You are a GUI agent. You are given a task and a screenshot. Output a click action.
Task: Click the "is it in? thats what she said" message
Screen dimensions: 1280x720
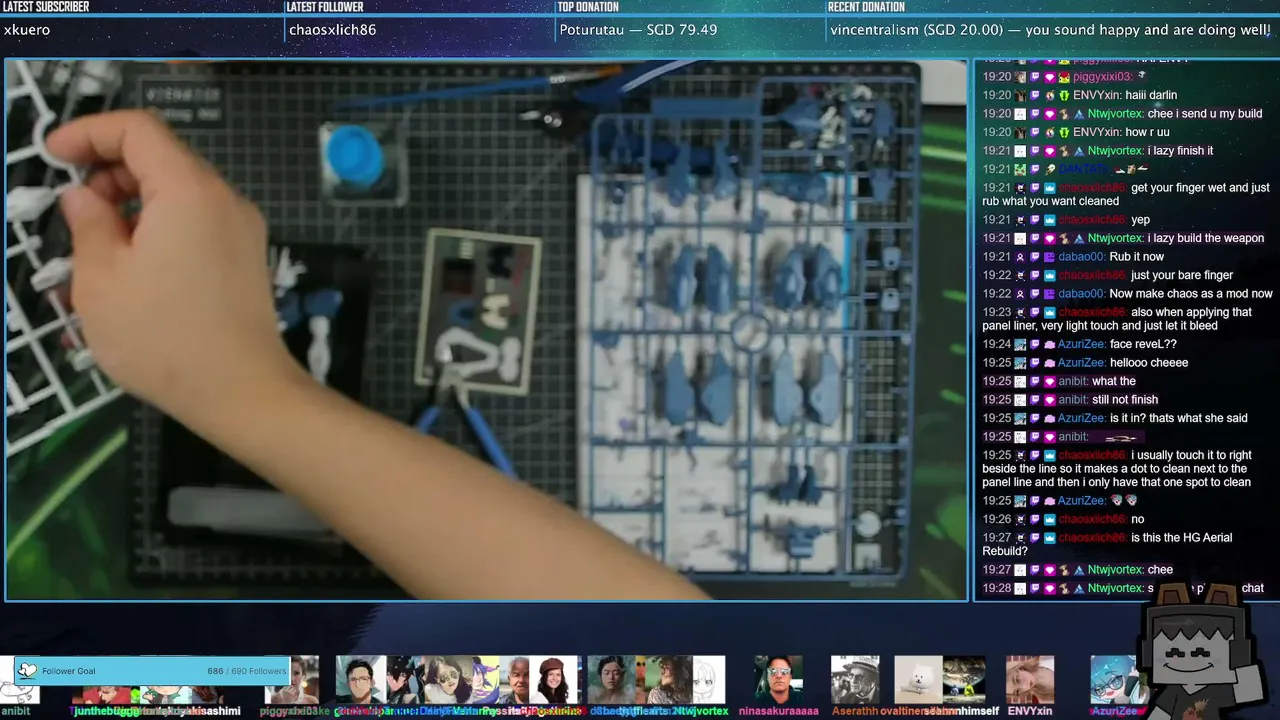(1179, 418)
